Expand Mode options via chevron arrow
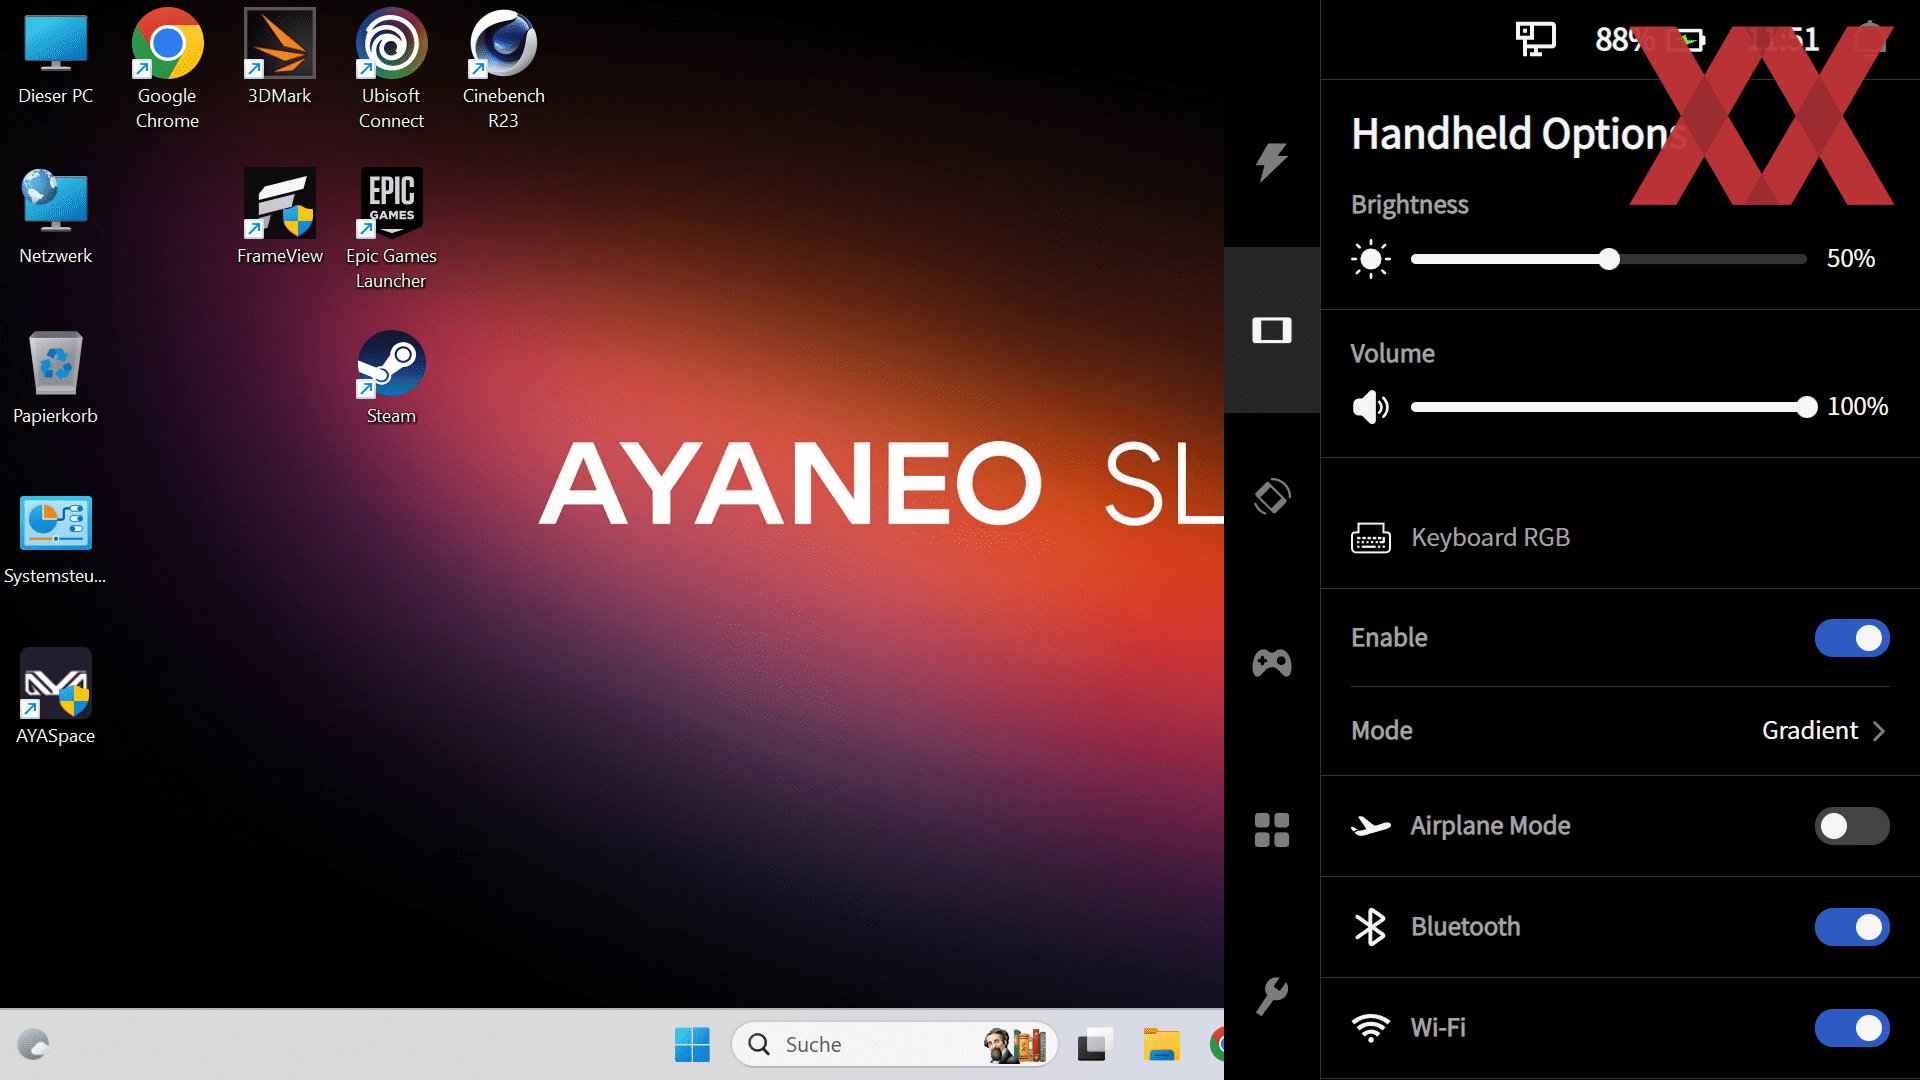The width and height of the screenshot is (1920, 1080). (x=1879, y=731)
